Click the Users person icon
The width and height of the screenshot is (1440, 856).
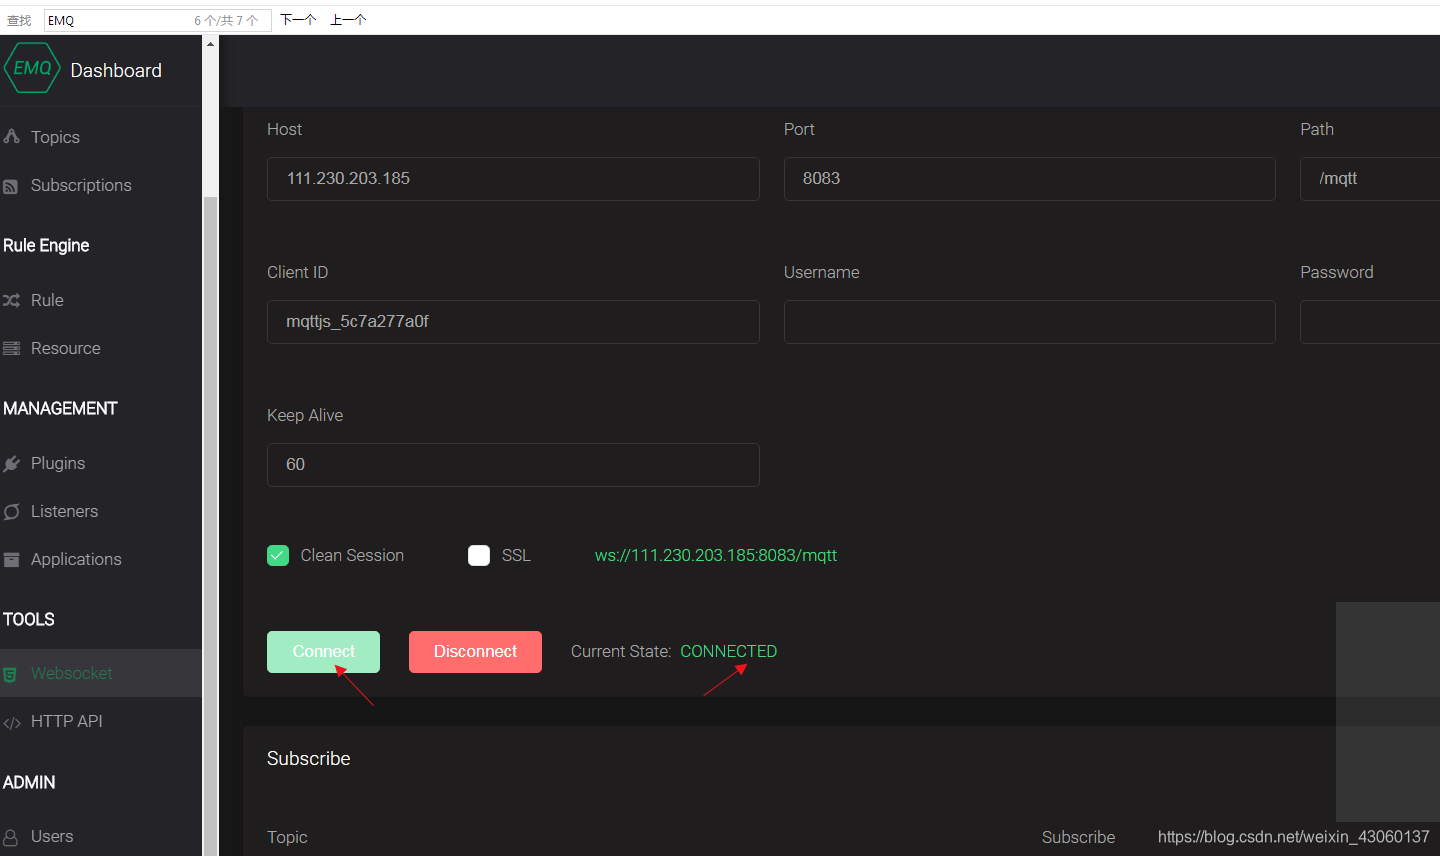(10, 837)
